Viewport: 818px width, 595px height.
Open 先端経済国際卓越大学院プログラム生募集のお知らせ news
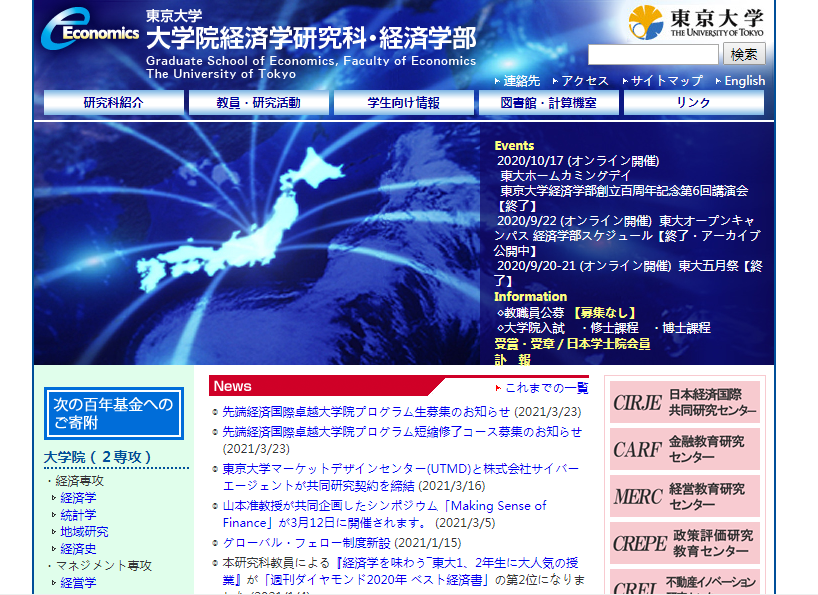[x=366, y=412]
